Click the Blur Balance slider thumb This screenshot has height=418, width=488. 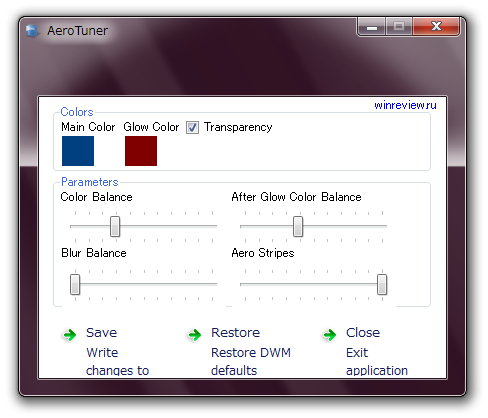tap(75, 284)
